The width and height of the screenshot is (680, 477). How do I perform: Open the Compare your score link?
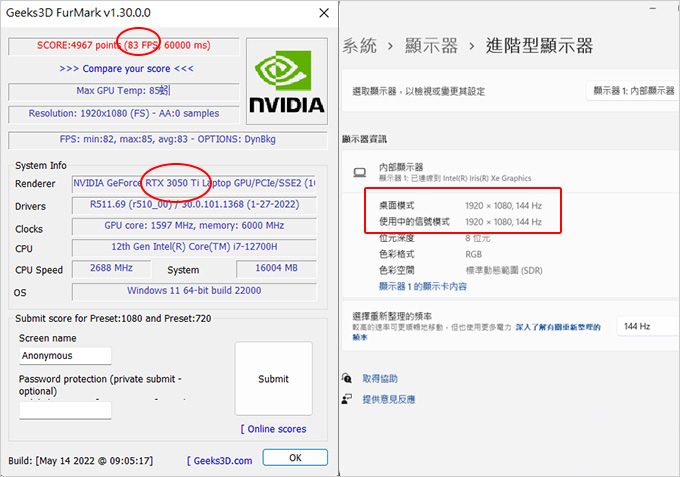click(x=126, y=69)
